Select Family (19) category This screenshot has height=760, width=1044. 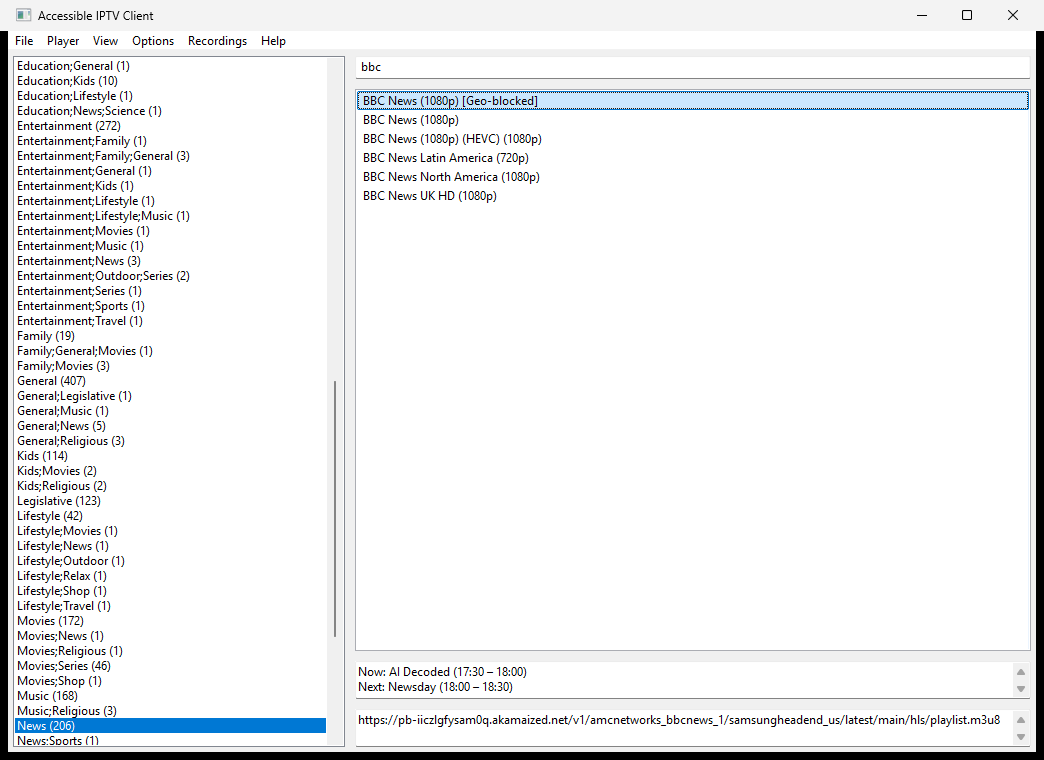point(170,336)
